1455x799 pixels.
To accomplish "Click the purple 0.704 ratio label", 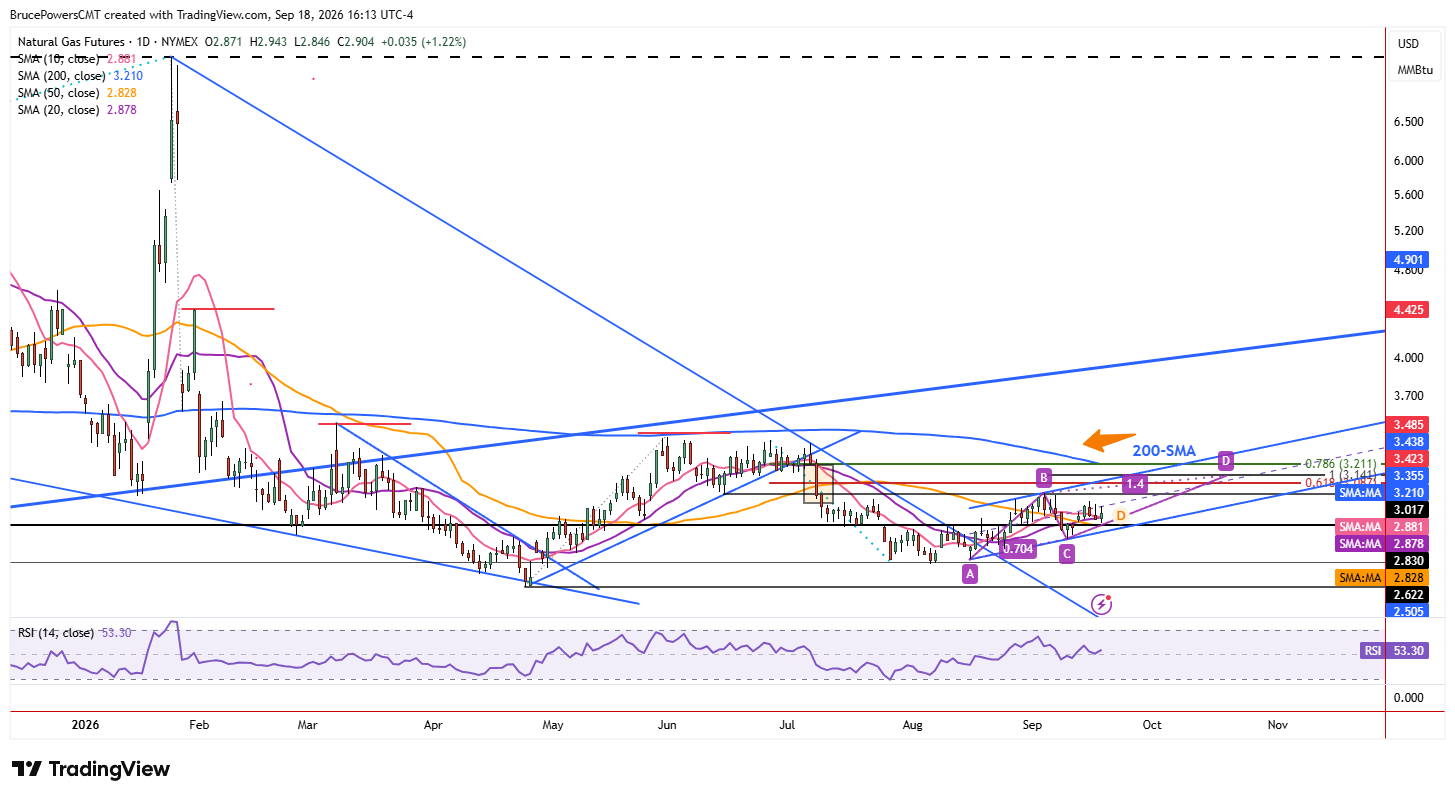I will (x=1018, y=548).
